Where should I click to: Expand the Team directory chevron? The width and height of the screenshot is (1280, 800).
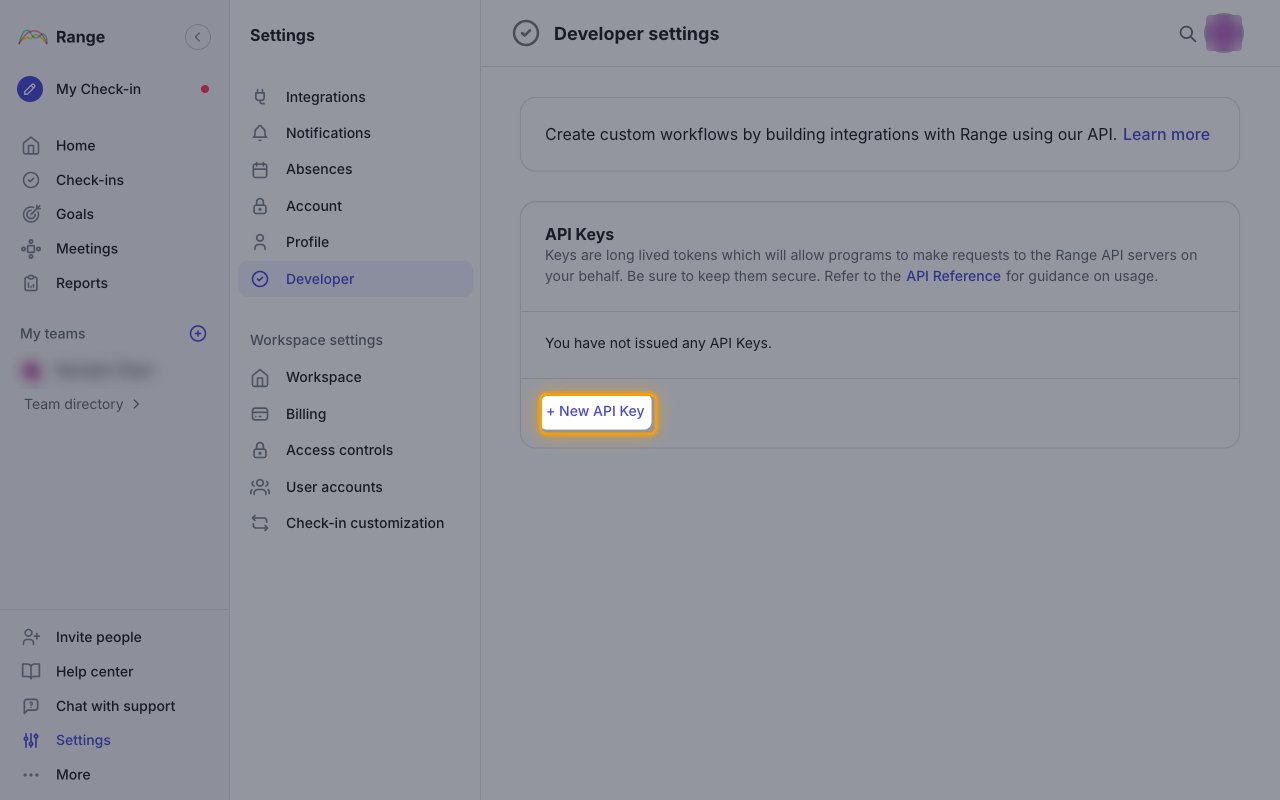(136, 404)
